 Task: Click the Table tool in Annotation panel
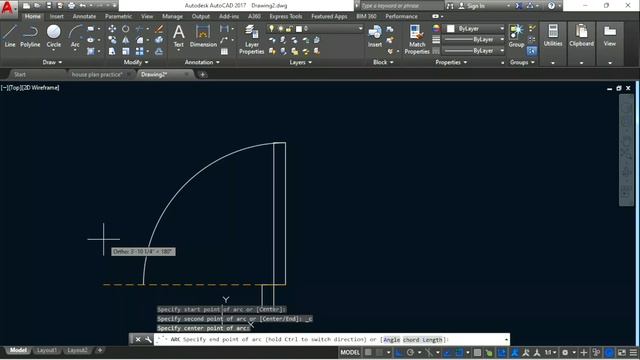click(224, 51)
